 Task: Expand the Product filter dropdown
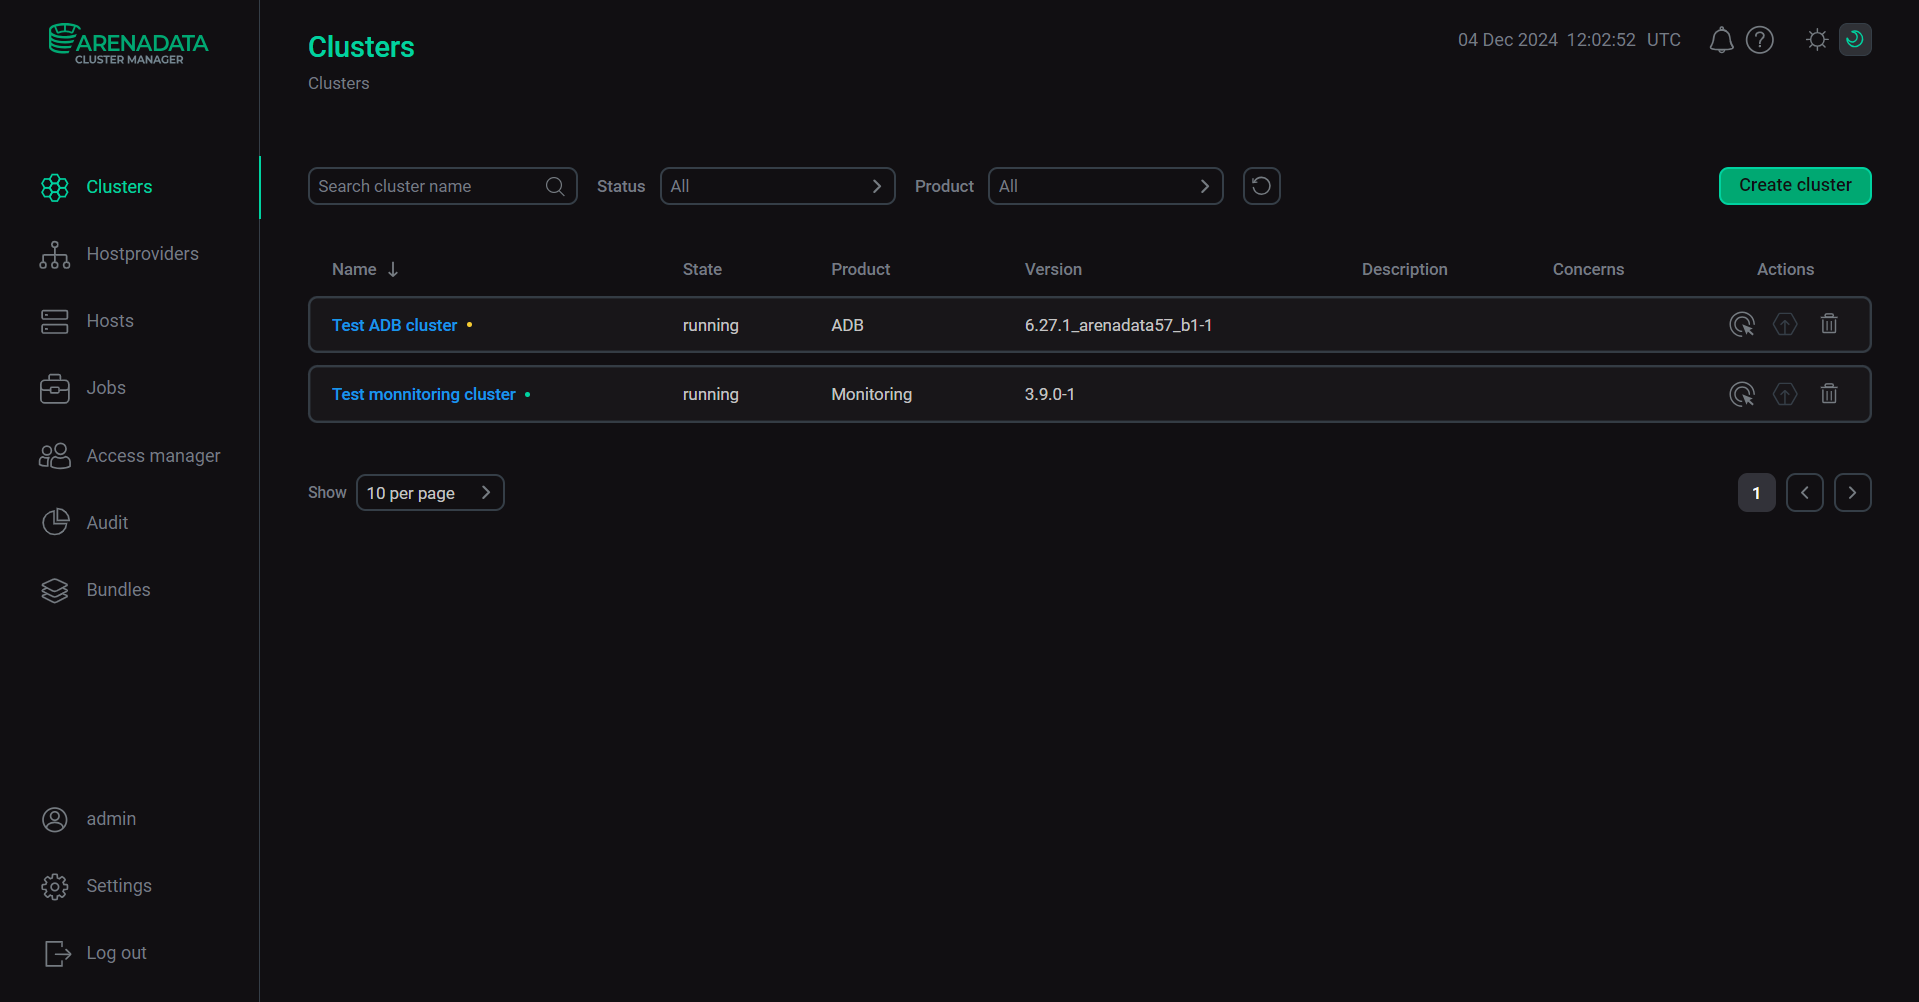pyautogui.click(x=1105, y=187)
